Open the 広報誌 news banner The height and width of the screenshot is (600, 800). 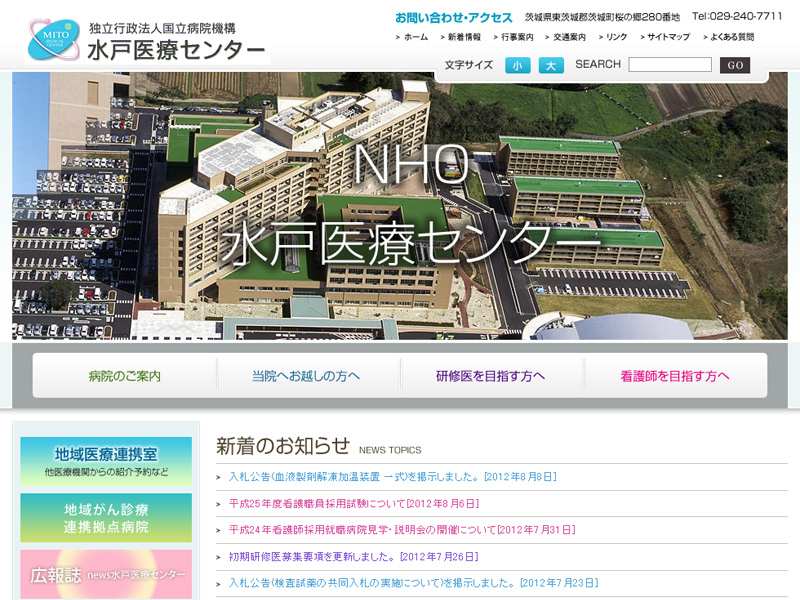(106, 574)
